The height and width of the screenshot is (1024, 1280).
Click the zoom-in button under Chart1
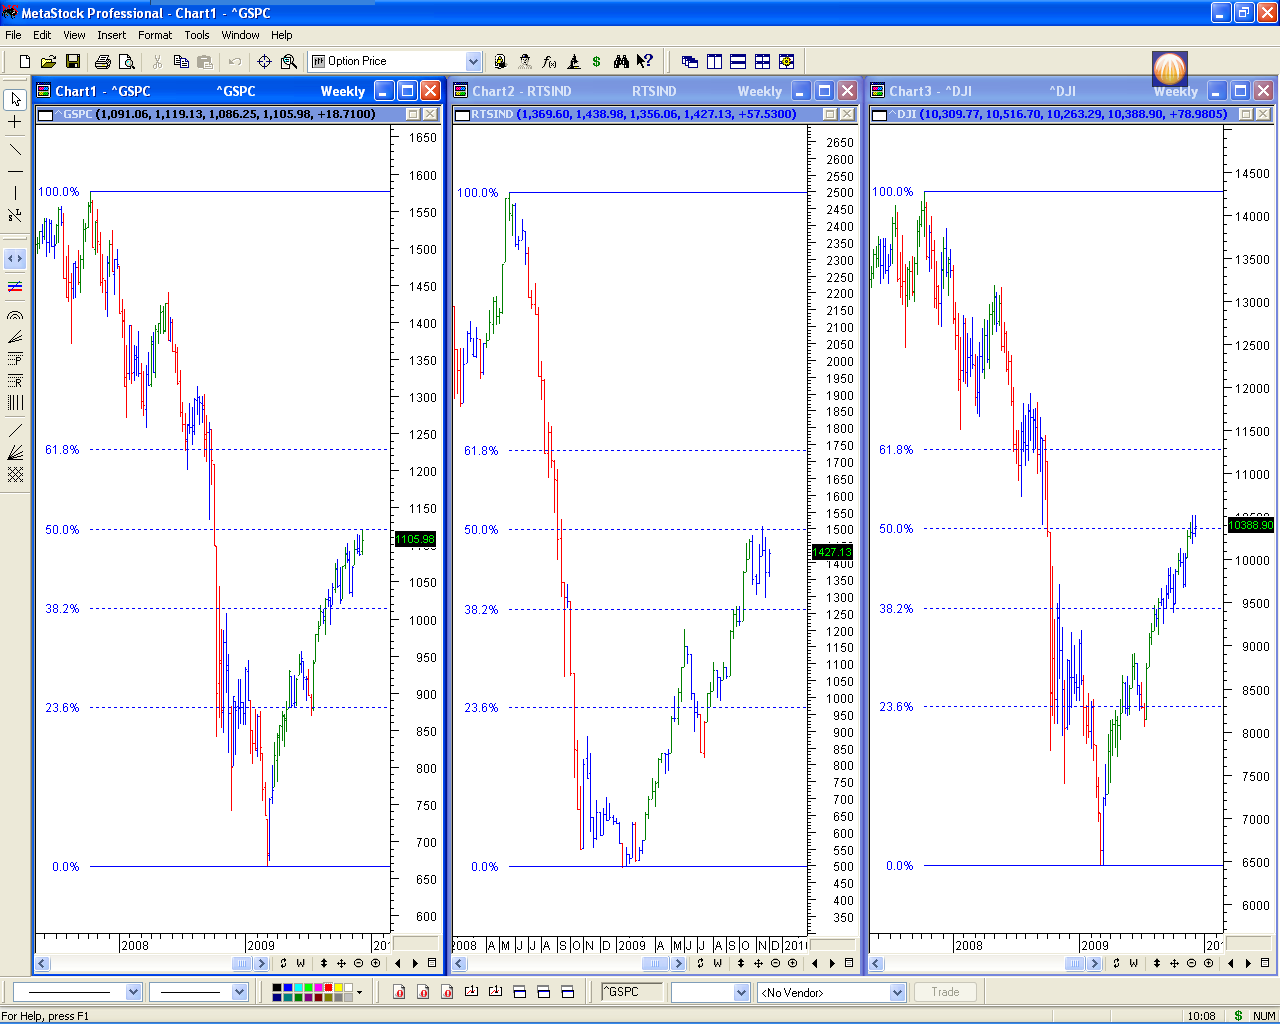pos(375,963)
